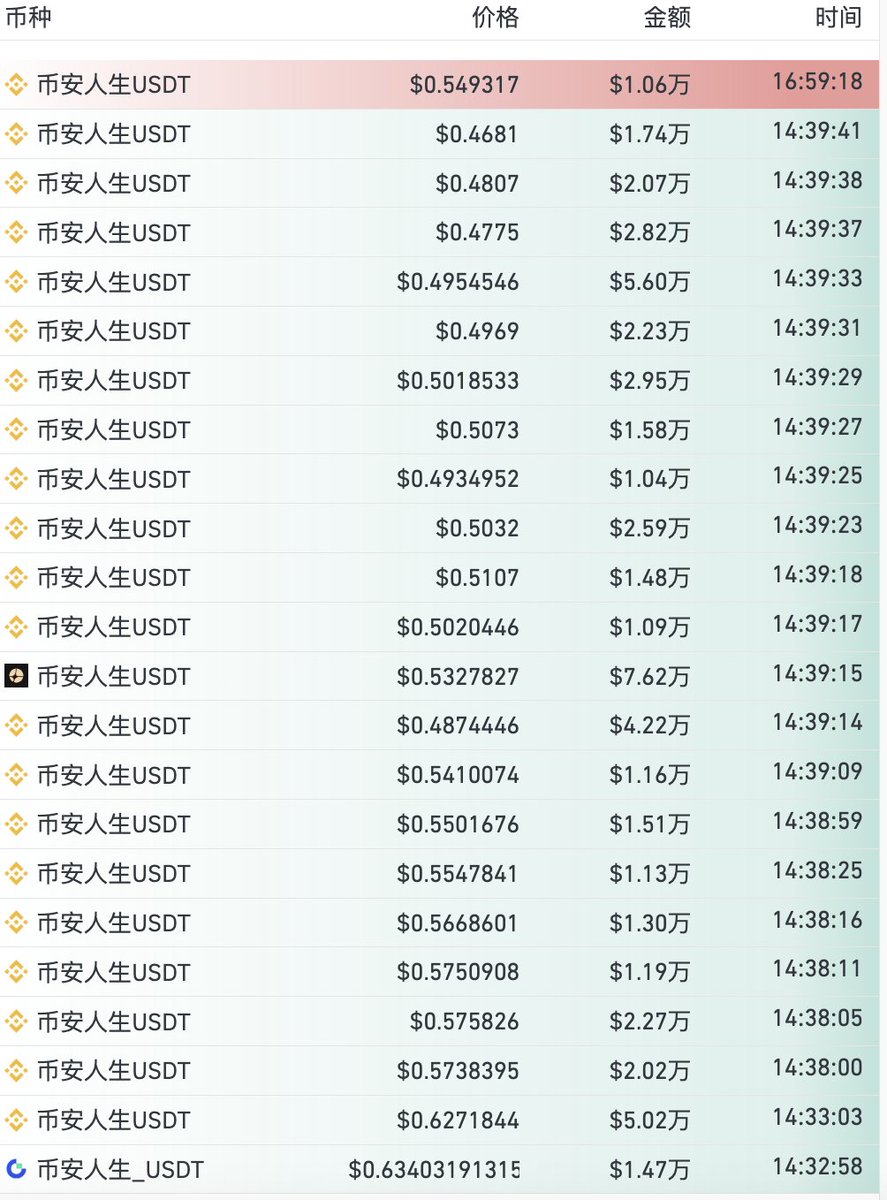887x1200 pixels.
Task: Click the Binance icon in the $0.6271844 row
Action: pos(16,1119)
